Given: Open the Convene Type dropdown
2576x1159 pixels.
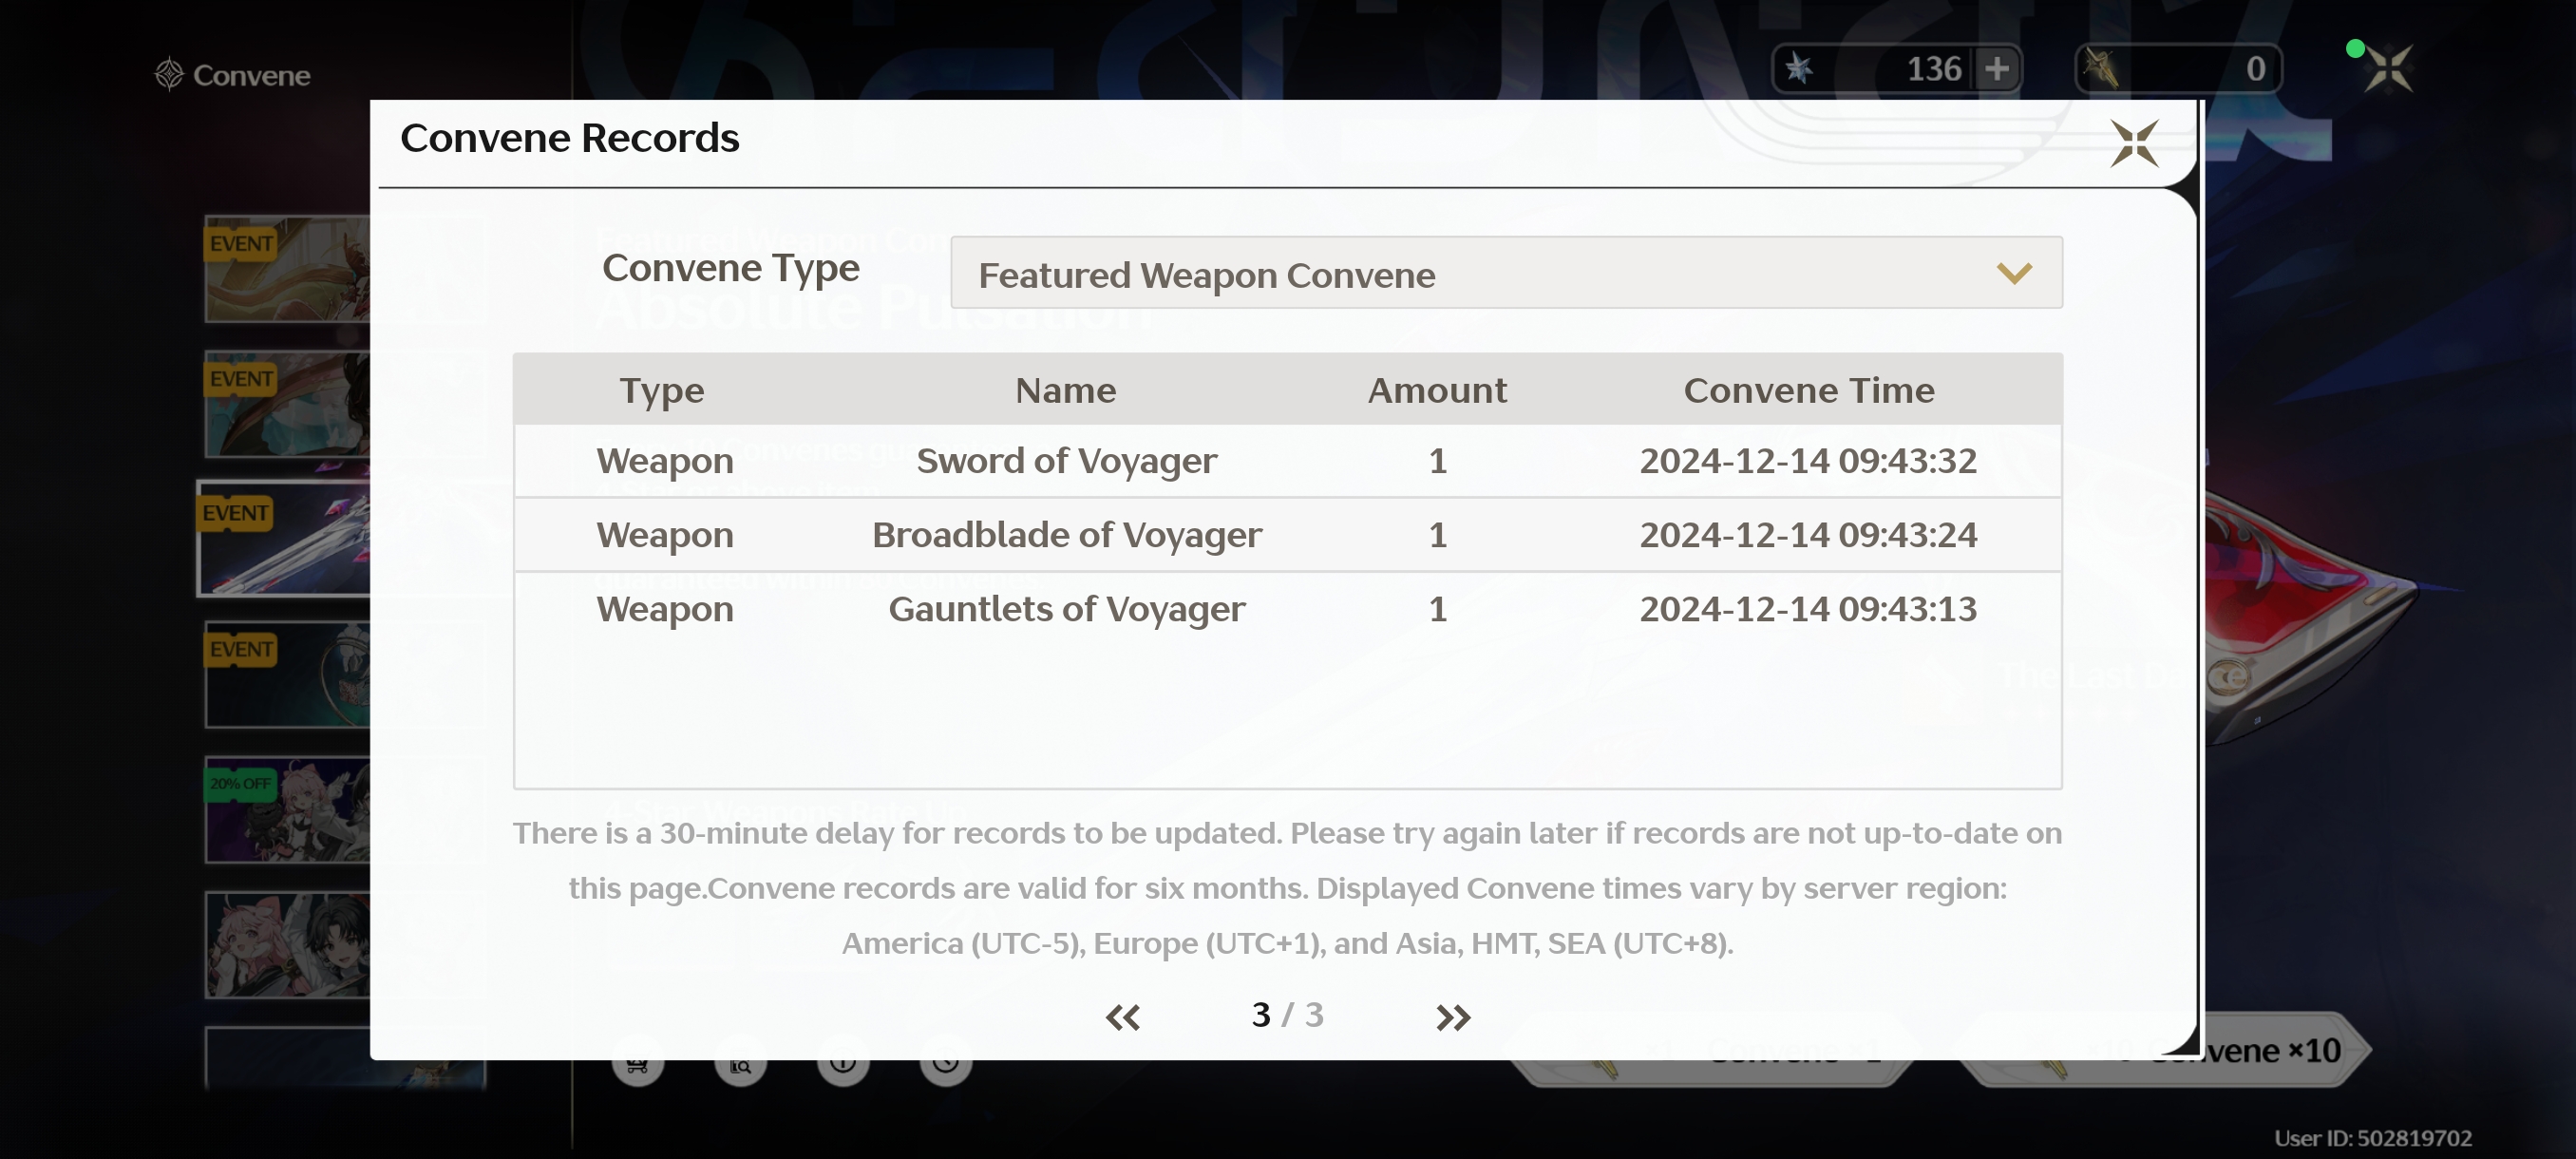Looking at the screenshot, I should (1506, 273).
